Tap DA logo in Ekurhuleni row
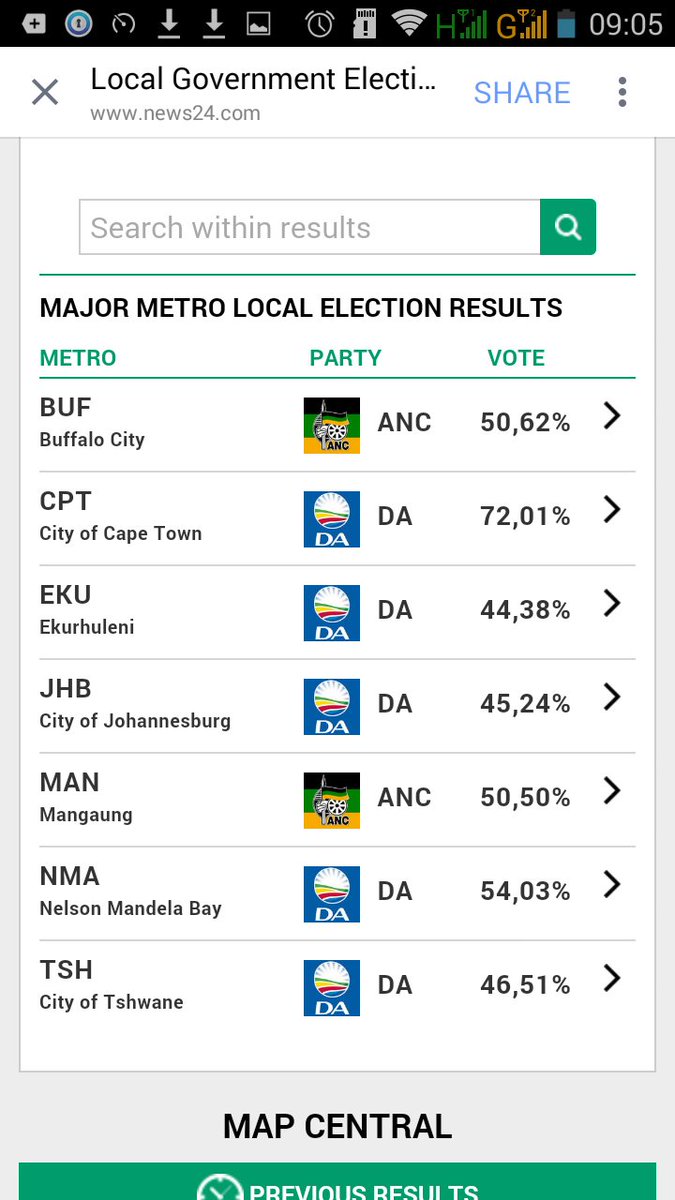The width and height of the screenshot is (675, 1200). 332,613
